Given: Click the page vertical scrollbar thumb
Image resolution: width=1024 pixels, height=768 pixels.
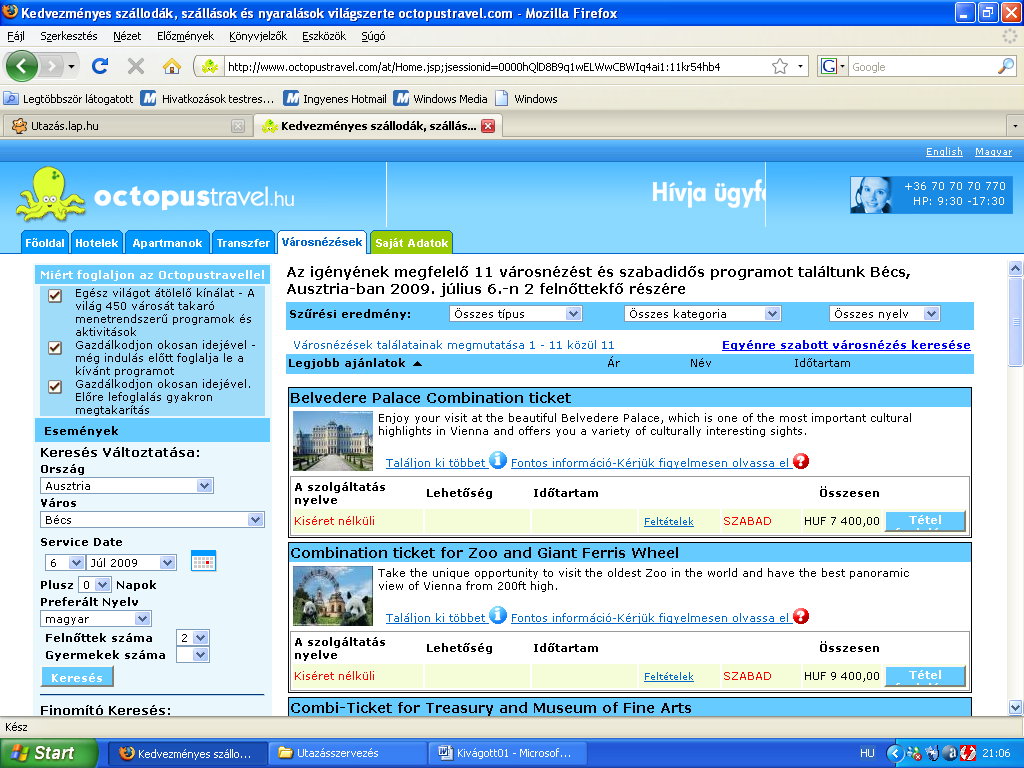Looking at the screenshot, I should coord(1015,321).
